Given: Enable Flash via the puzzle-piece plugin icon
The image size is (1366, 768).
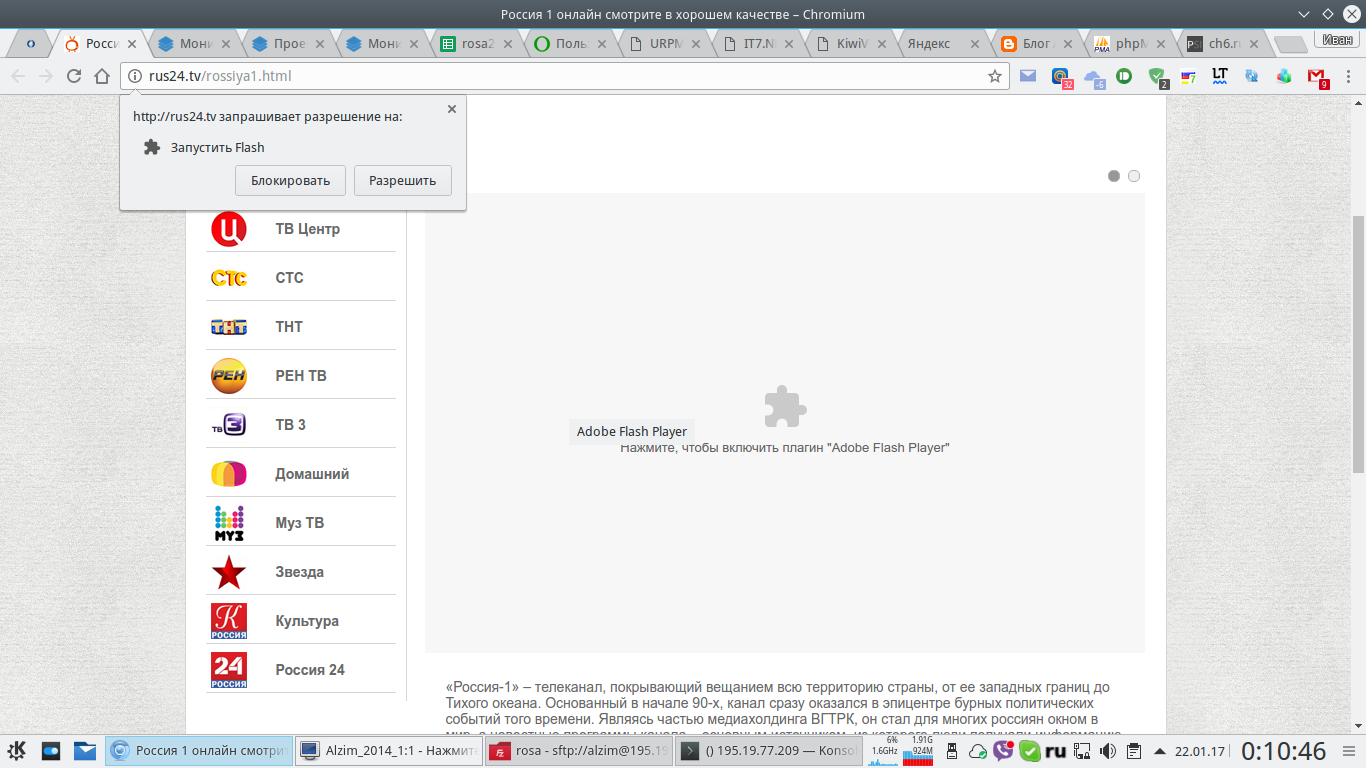Looking at the screenshot, I should (x=785, y=407).
